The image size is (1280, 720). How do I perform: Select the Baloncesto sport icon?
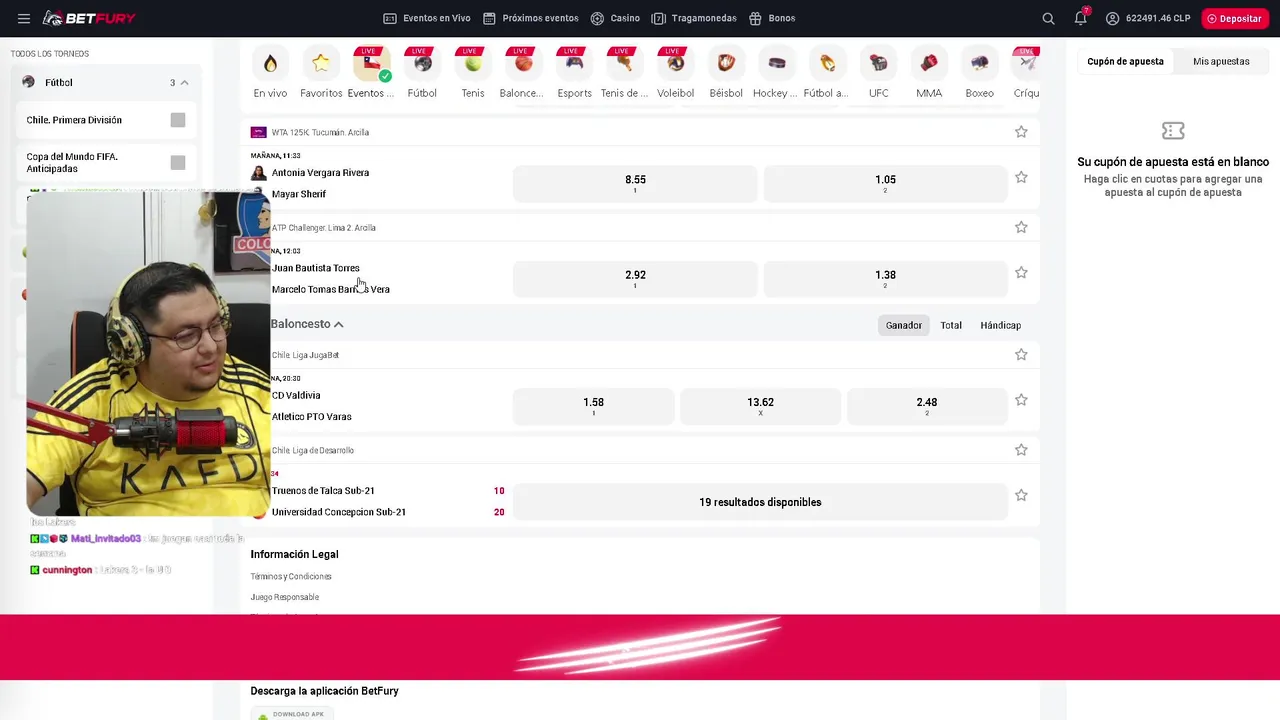coord(523,63)
